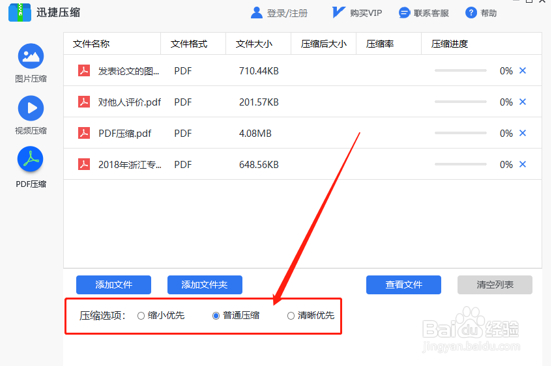Screen dimensions: 551x366
Task: Click the 添加文件 button
Action: 114,285
